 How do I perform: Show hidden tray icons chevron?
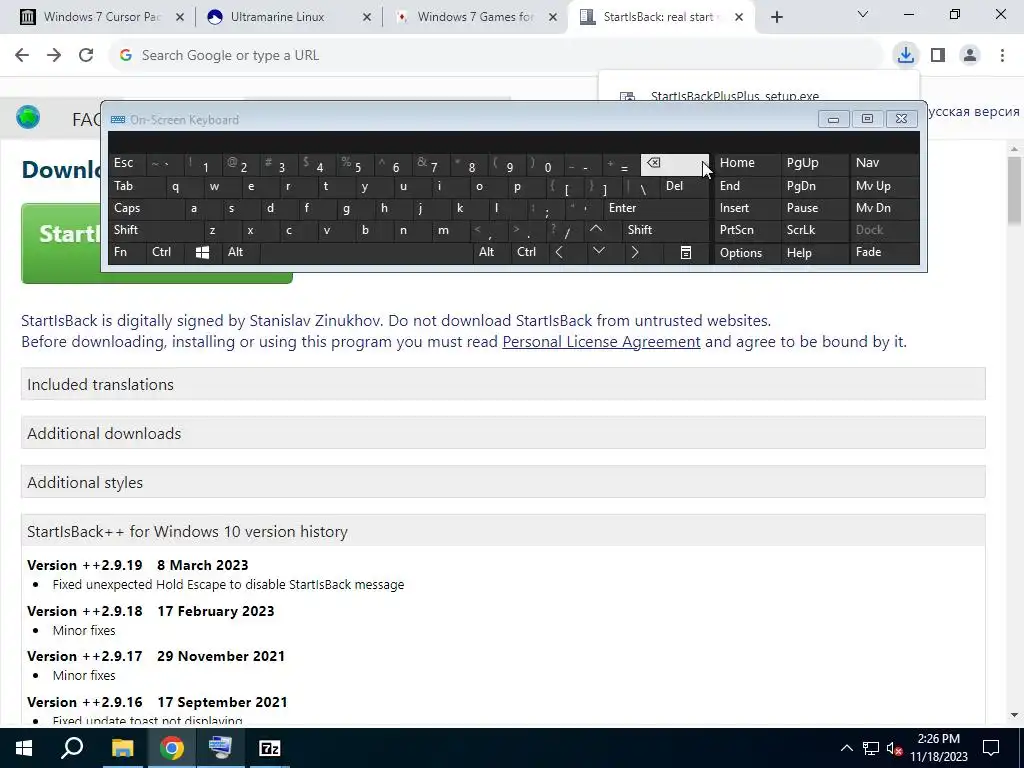point(846,748)
